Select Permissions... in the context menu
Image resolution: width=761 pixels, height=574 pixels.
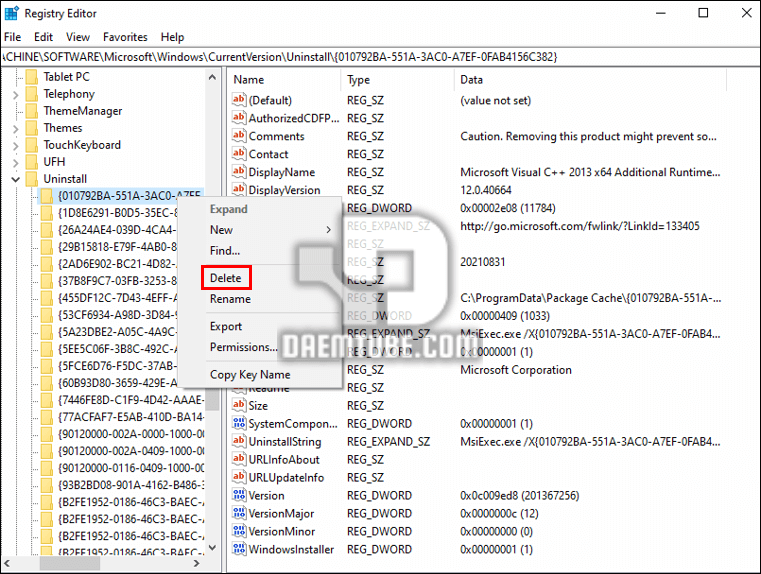(x=243, y=347)
